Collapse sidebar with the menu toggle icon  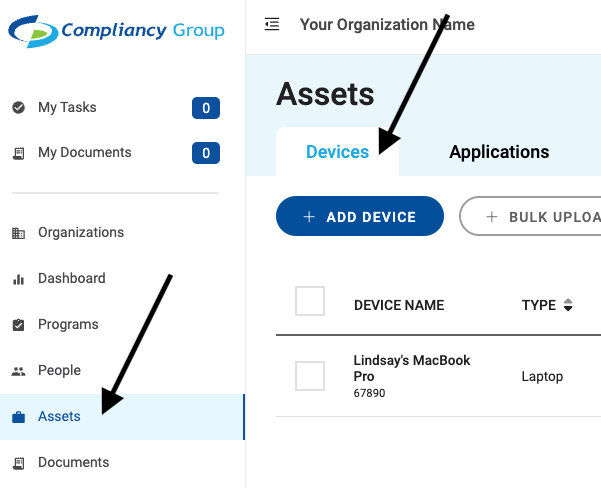tap(272, 24)
